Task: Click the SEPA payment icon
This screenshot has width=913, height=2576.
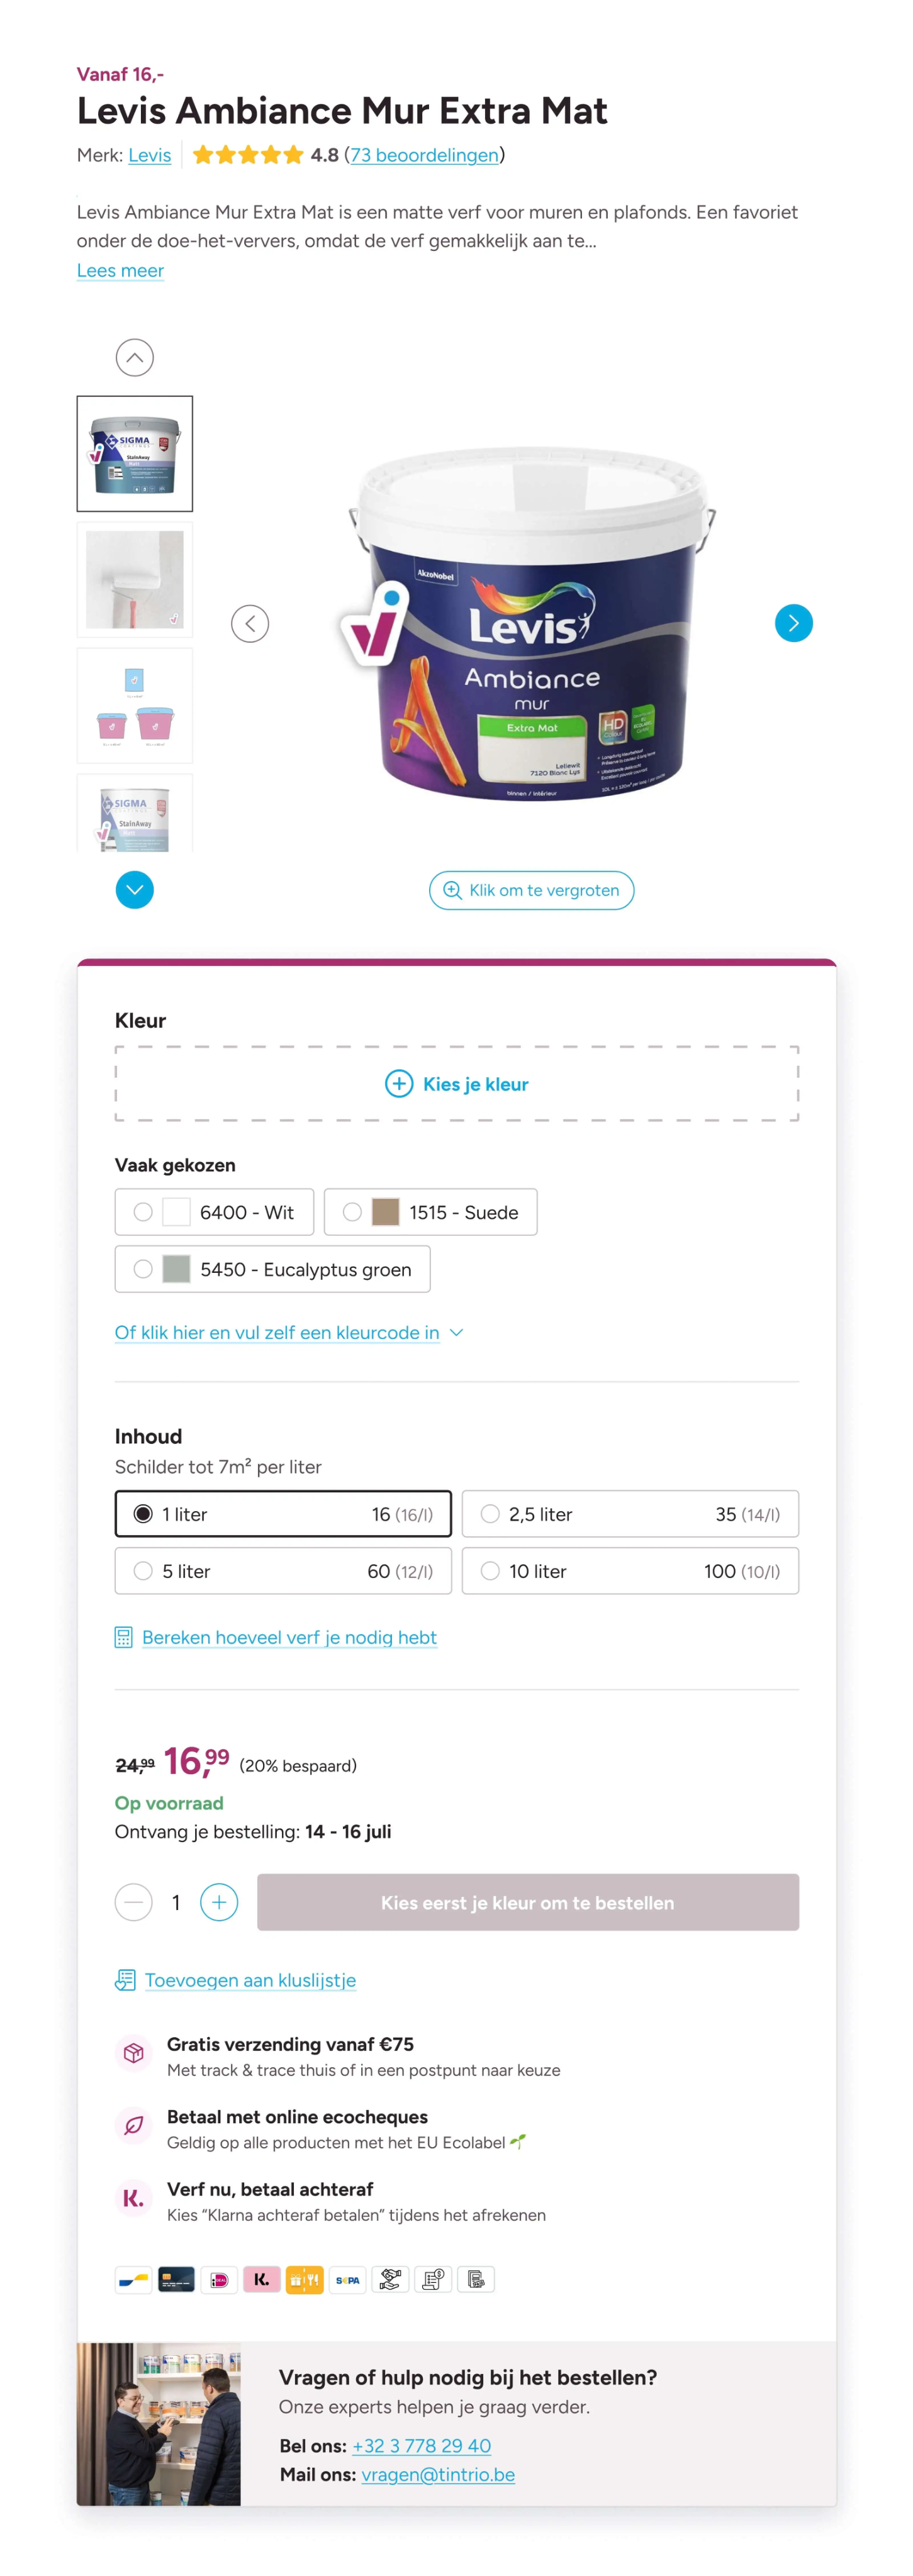Action: click(347, 2279)
